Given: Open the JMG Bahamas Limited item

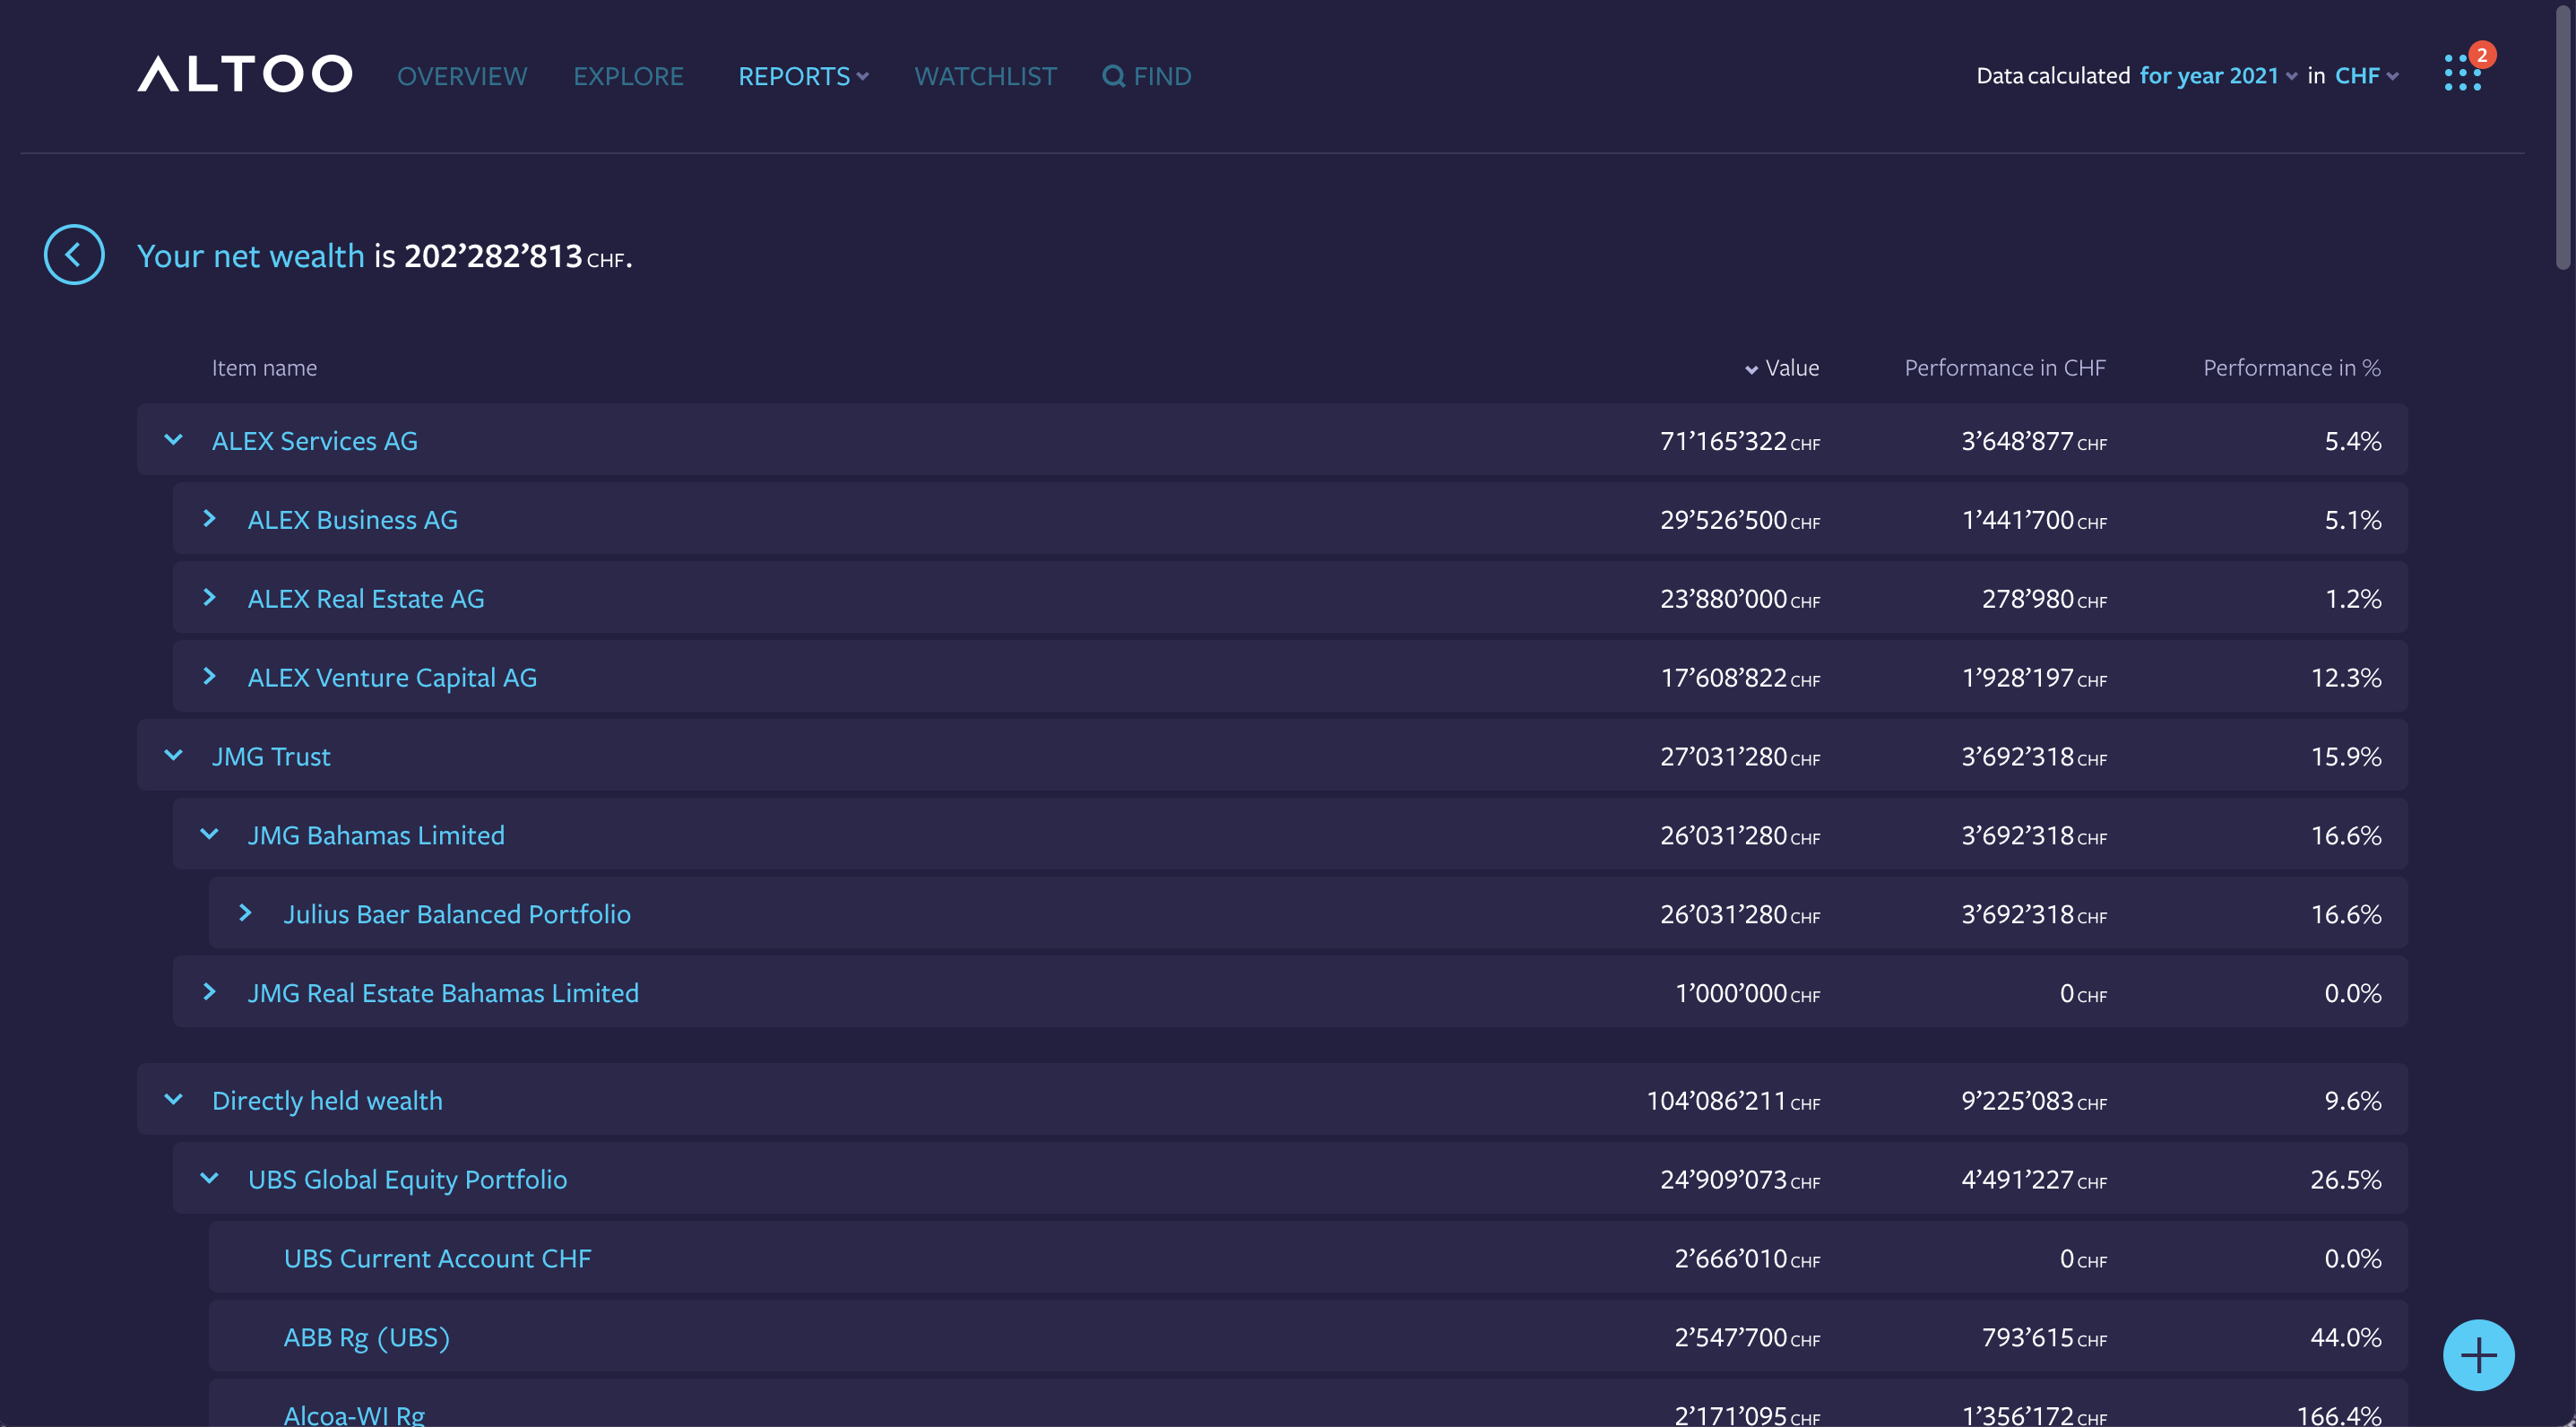Looking at the screenshot, I should click(376, 836).
